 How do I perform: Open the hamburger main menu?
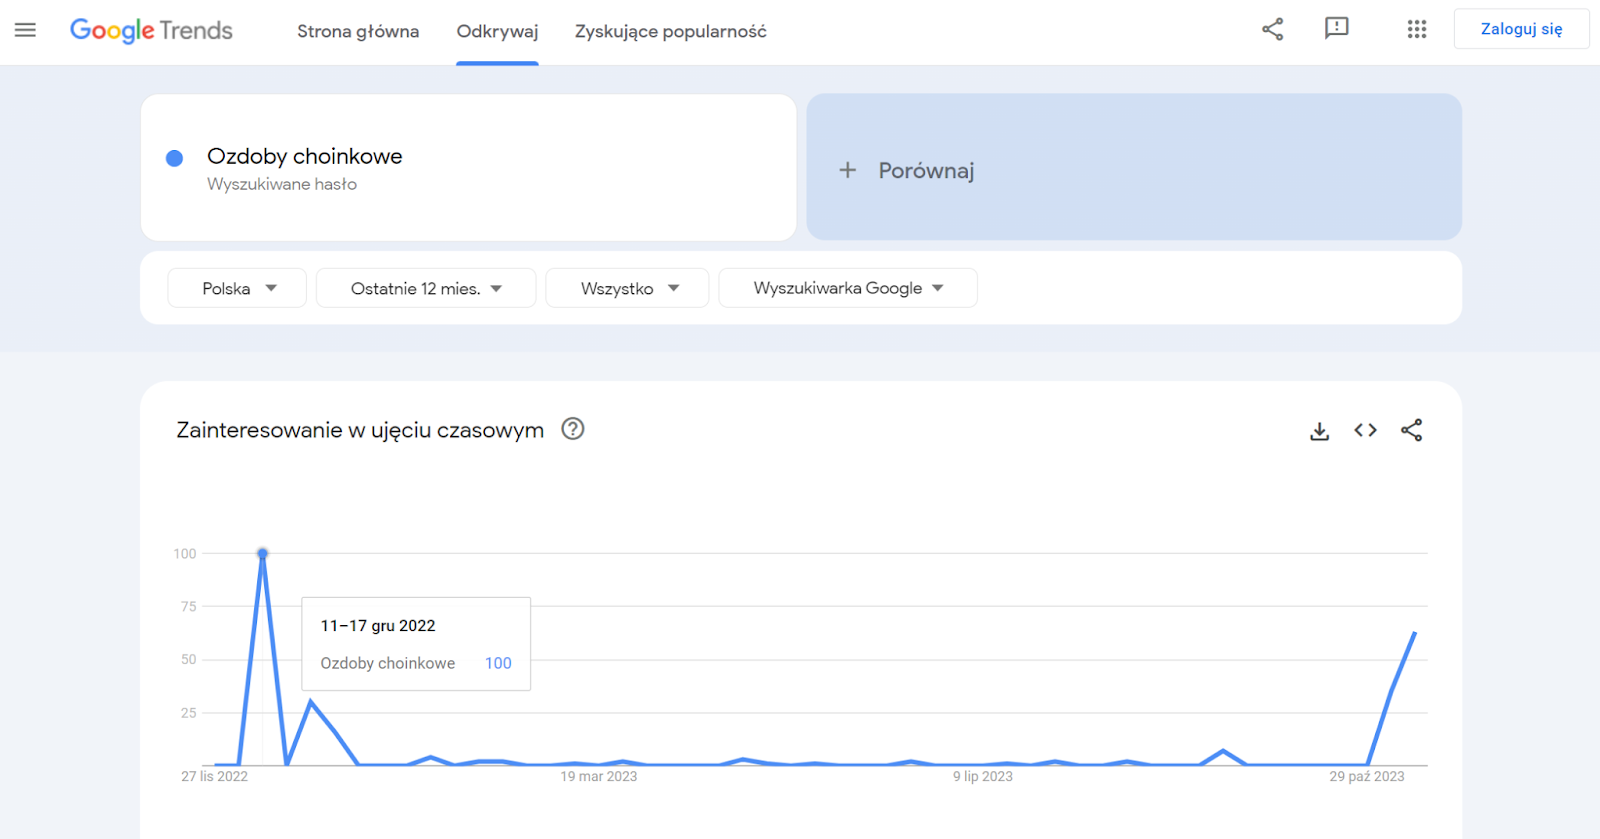tap(25, 30)
